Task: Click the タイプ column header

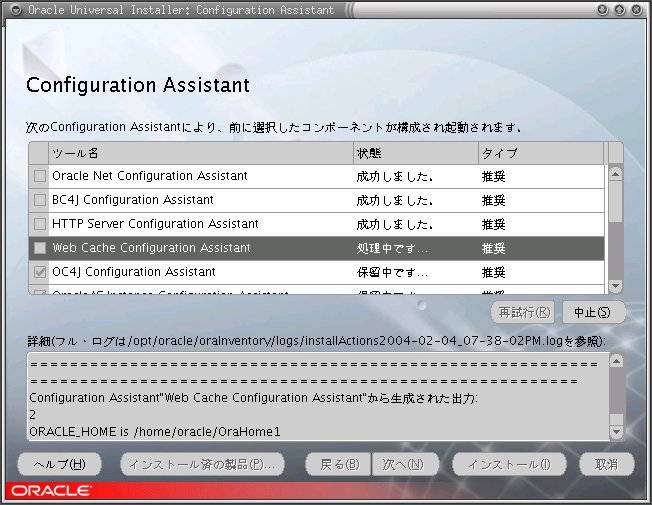Action: click(541, 153)
